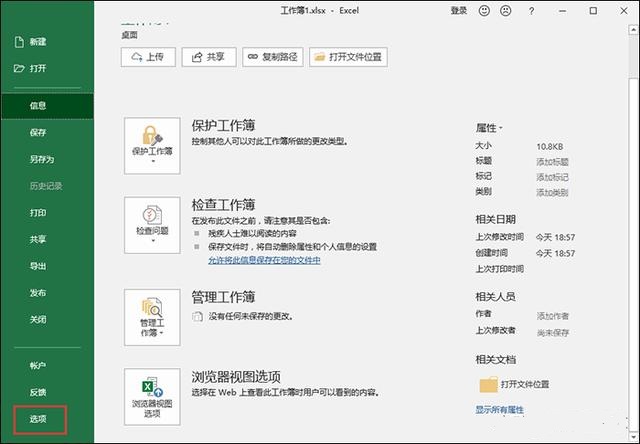Select 保存 in the sidebar
Viewport: 640px width, 444px height.
click(x=47, y=132)
